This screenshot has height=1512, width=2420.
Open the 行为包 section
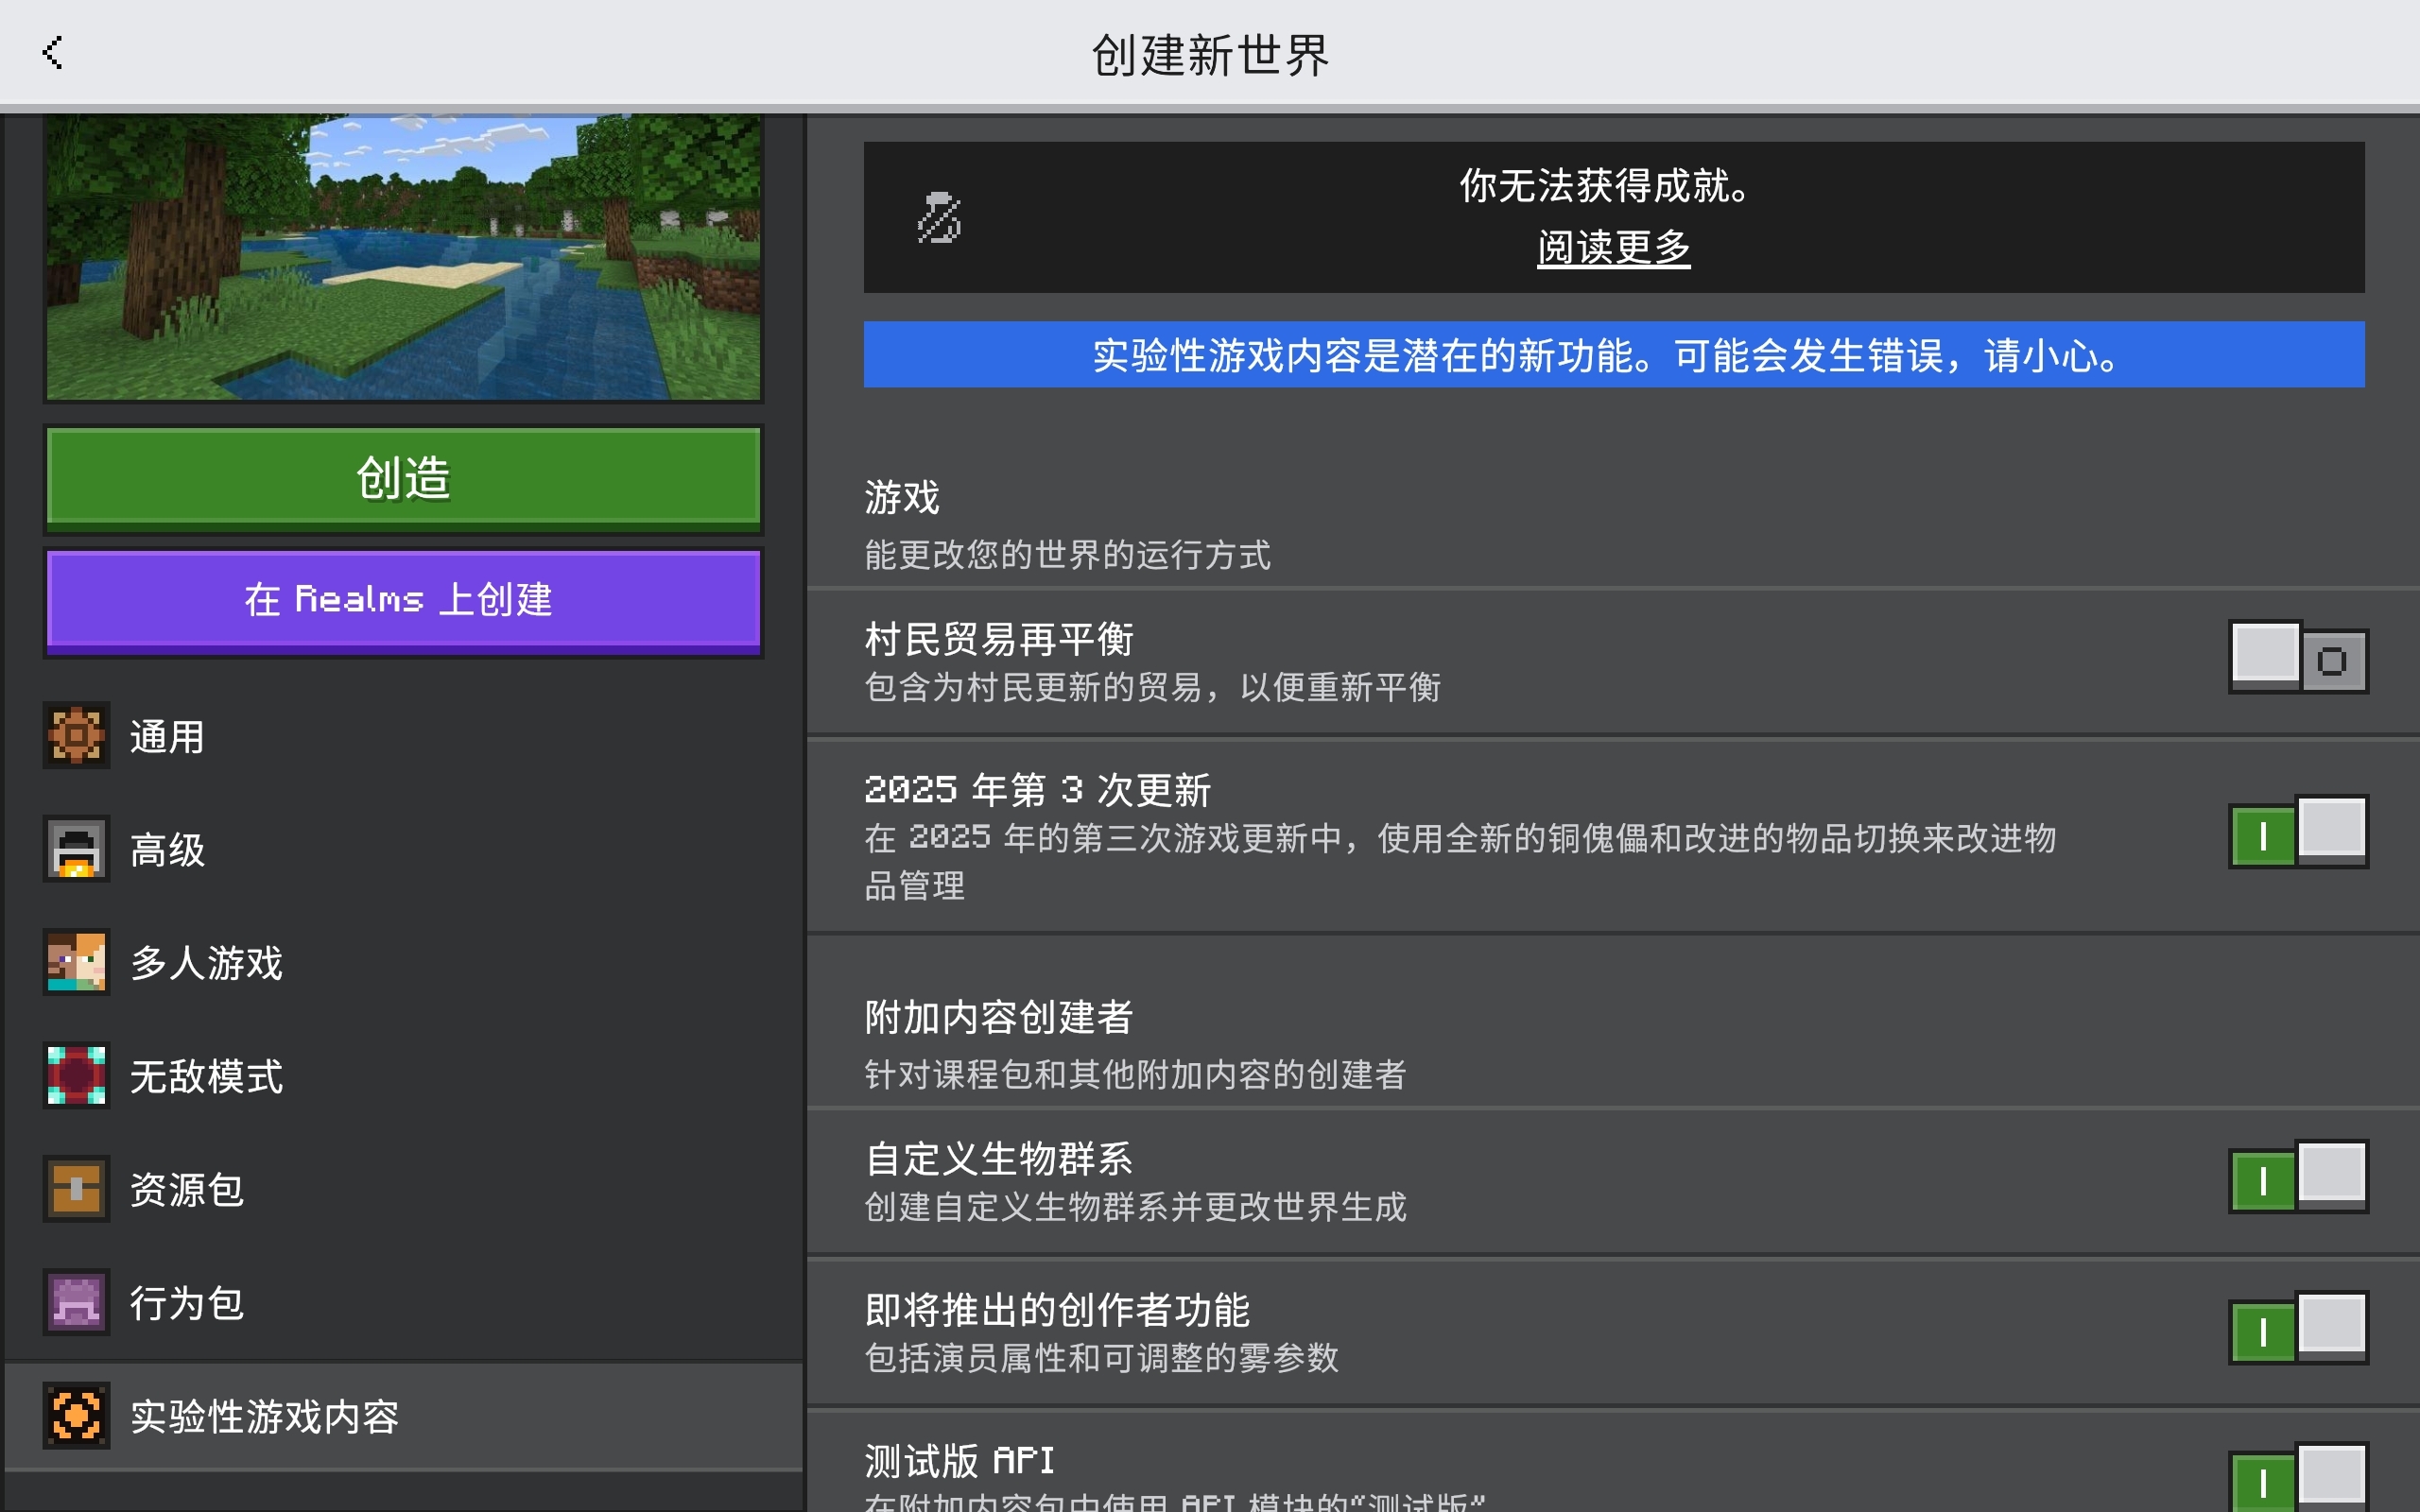pos(404,1302)
